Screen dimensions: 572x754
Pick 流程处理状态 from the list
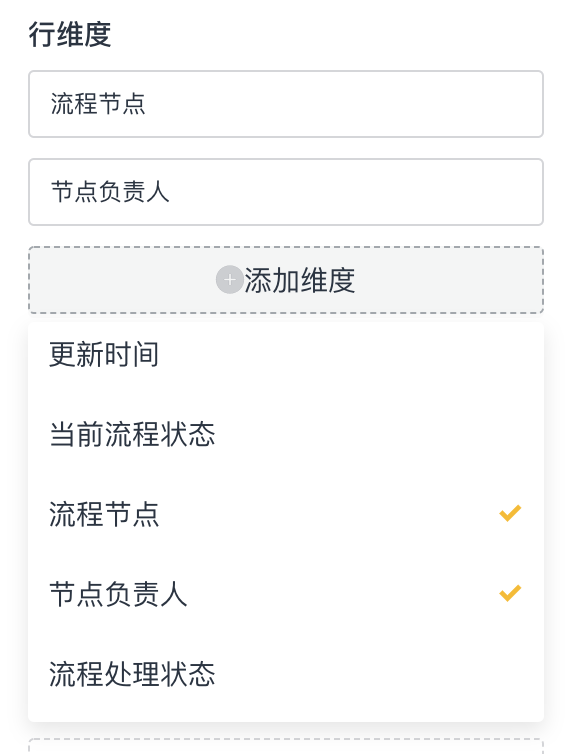286,673
